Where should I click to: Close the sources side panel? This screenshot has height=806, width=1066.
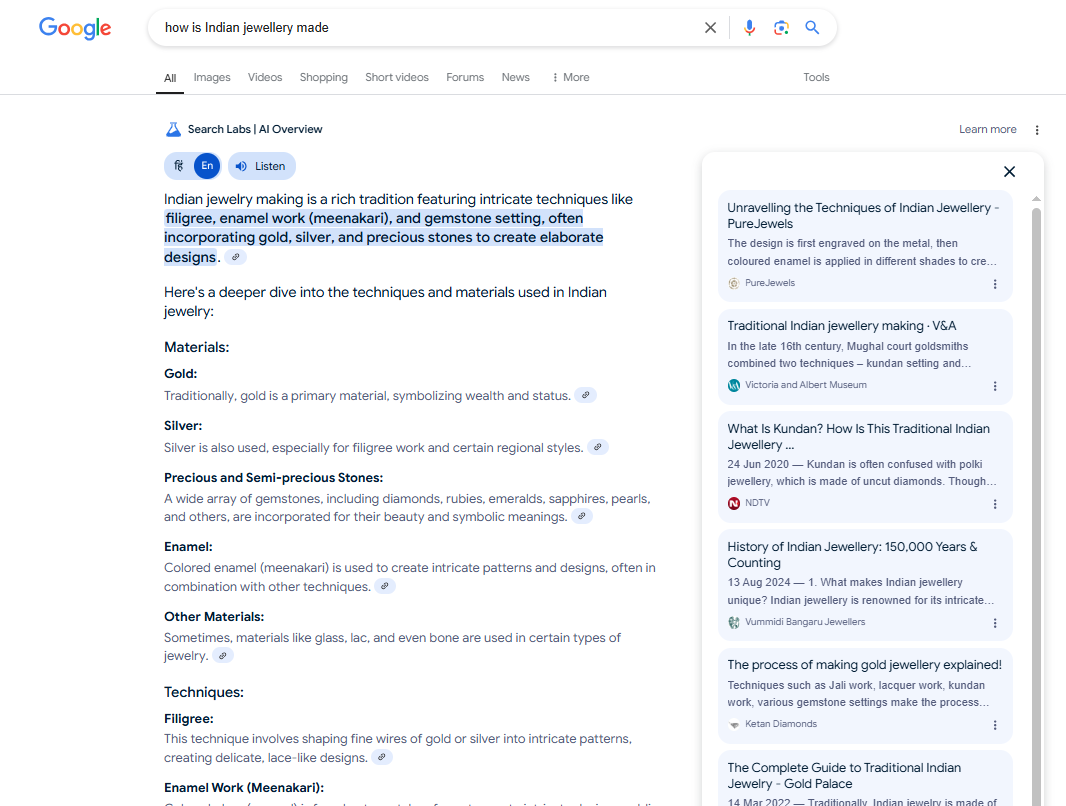[1009, 172]
